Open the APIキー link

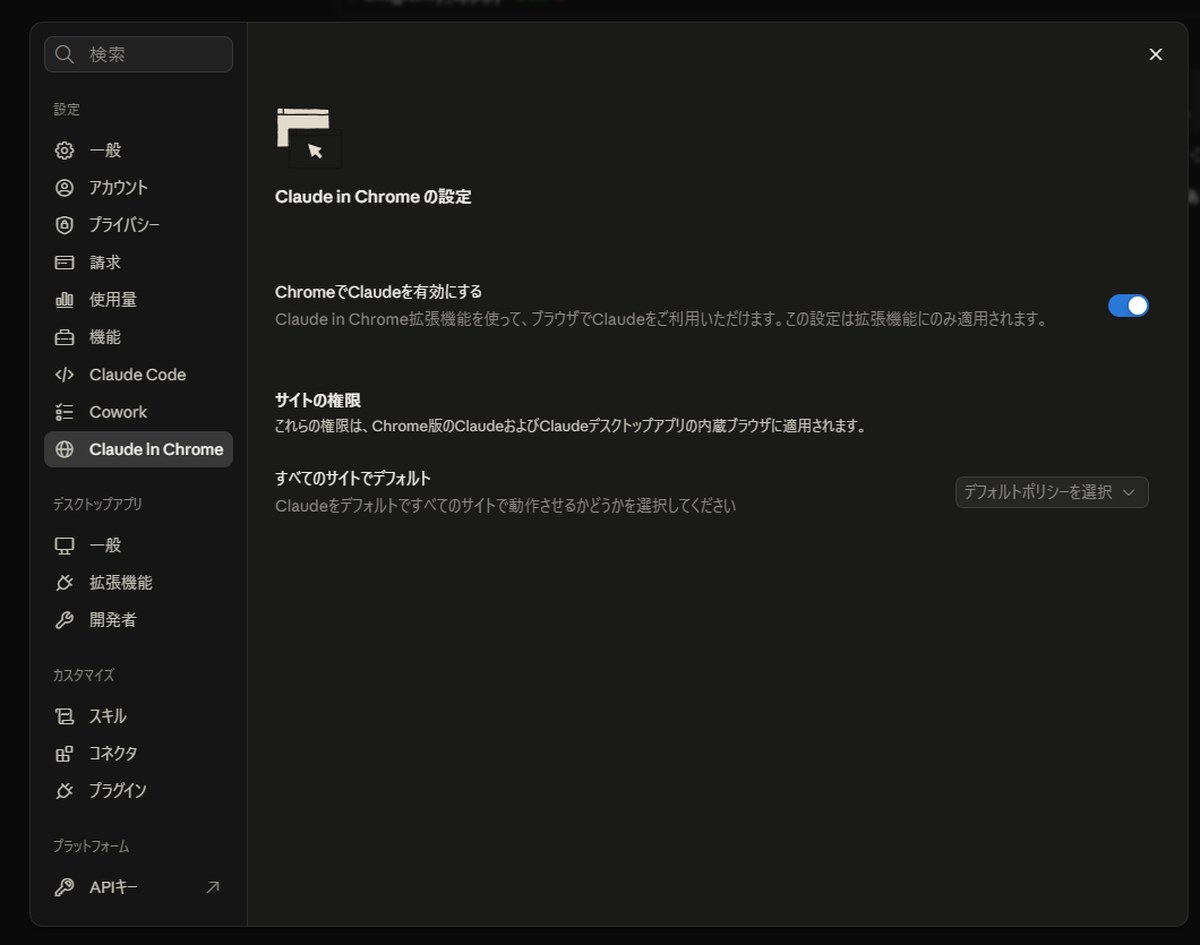[138, 887]
